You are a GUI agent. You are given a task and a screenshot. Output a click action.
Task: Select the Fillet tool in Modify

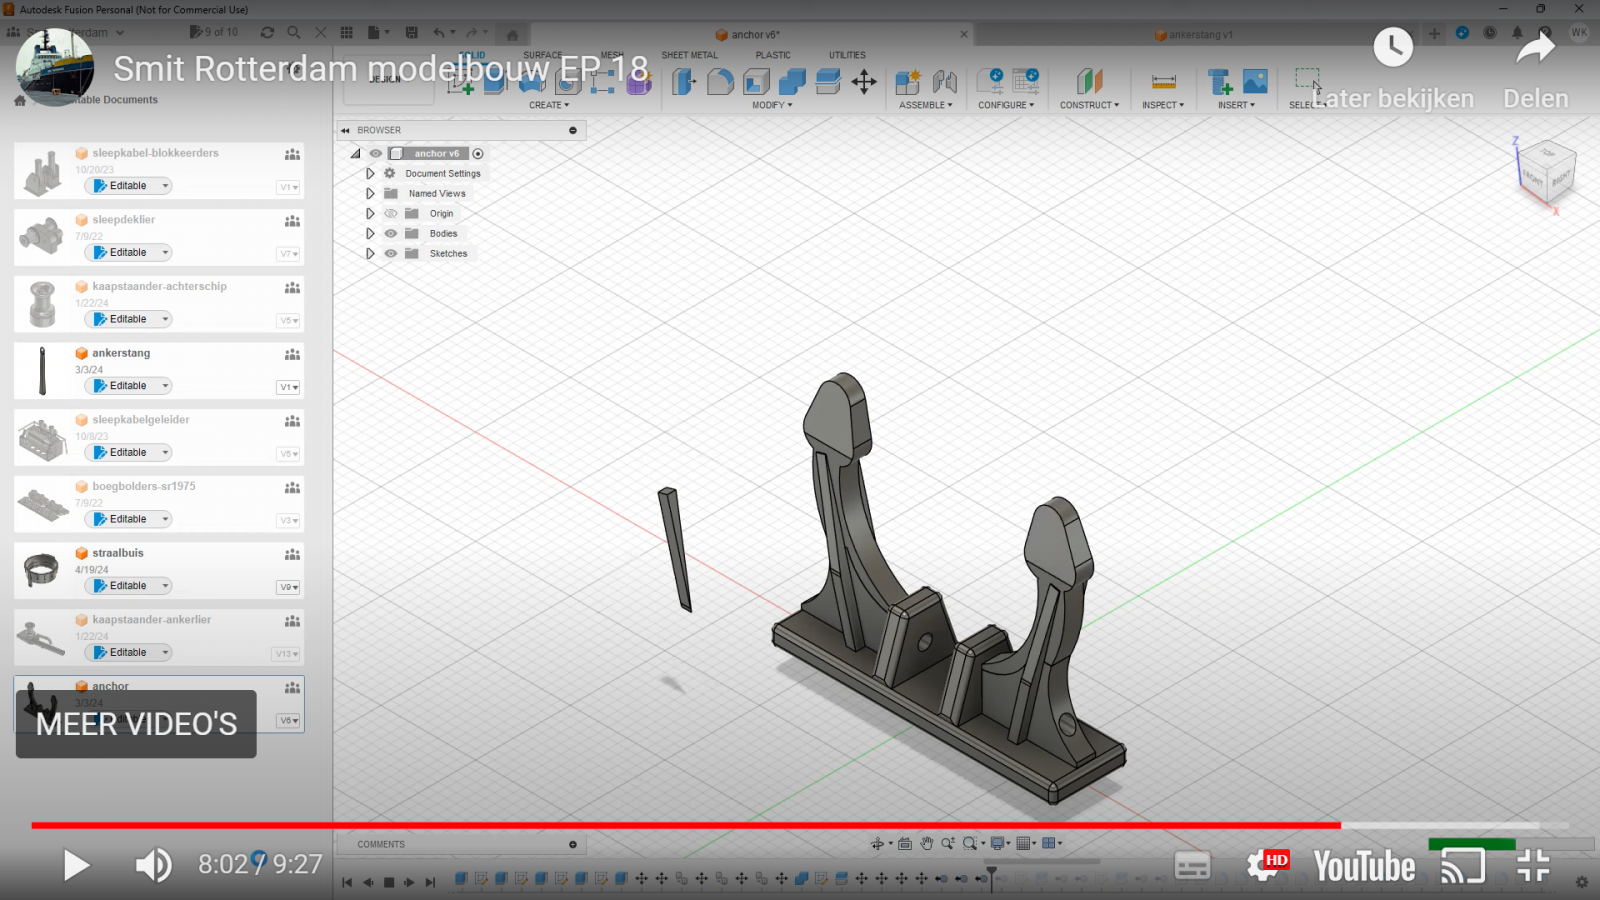click(x=720, y=82)
